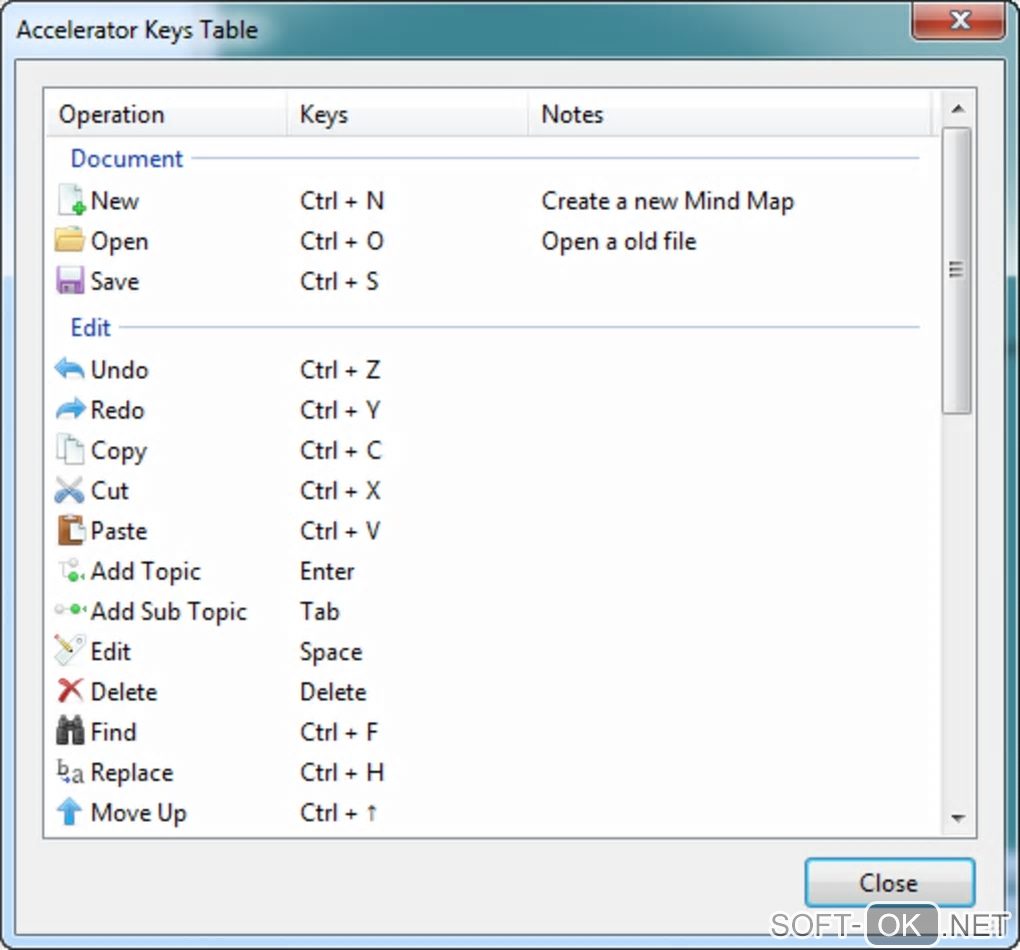The height and width of the screenshot is (950, 1020).
Task: Click the Paste clipboard icon
Action: tap(70, 531)
